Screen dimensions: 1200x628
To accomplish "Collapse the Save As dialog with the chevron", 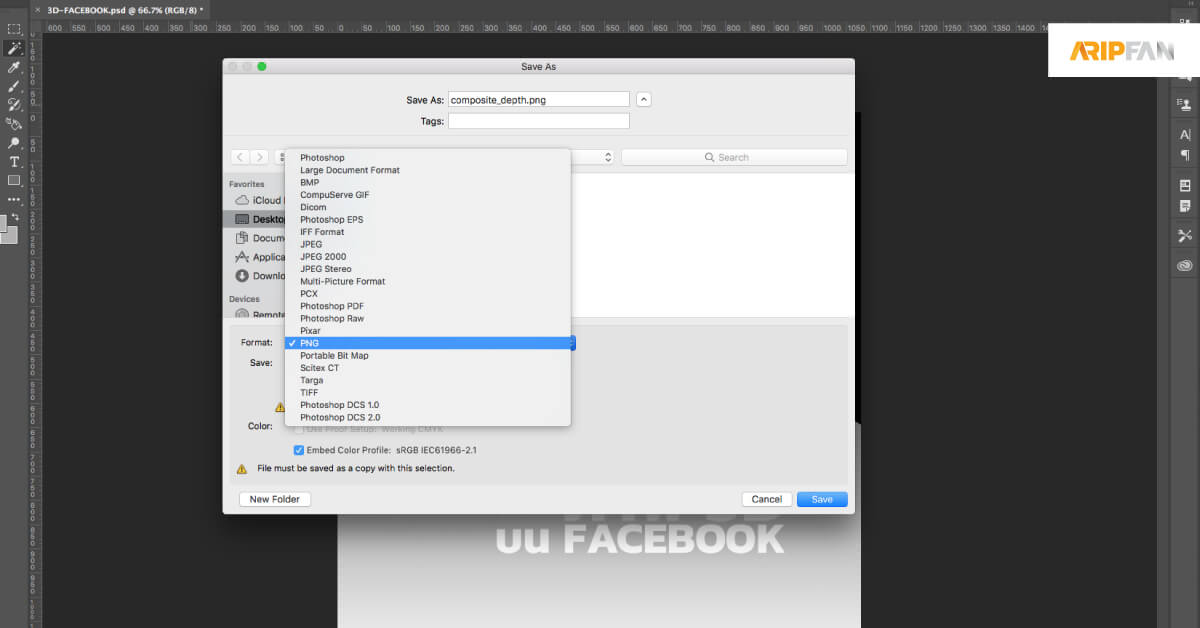I will (x=644, y=99).
